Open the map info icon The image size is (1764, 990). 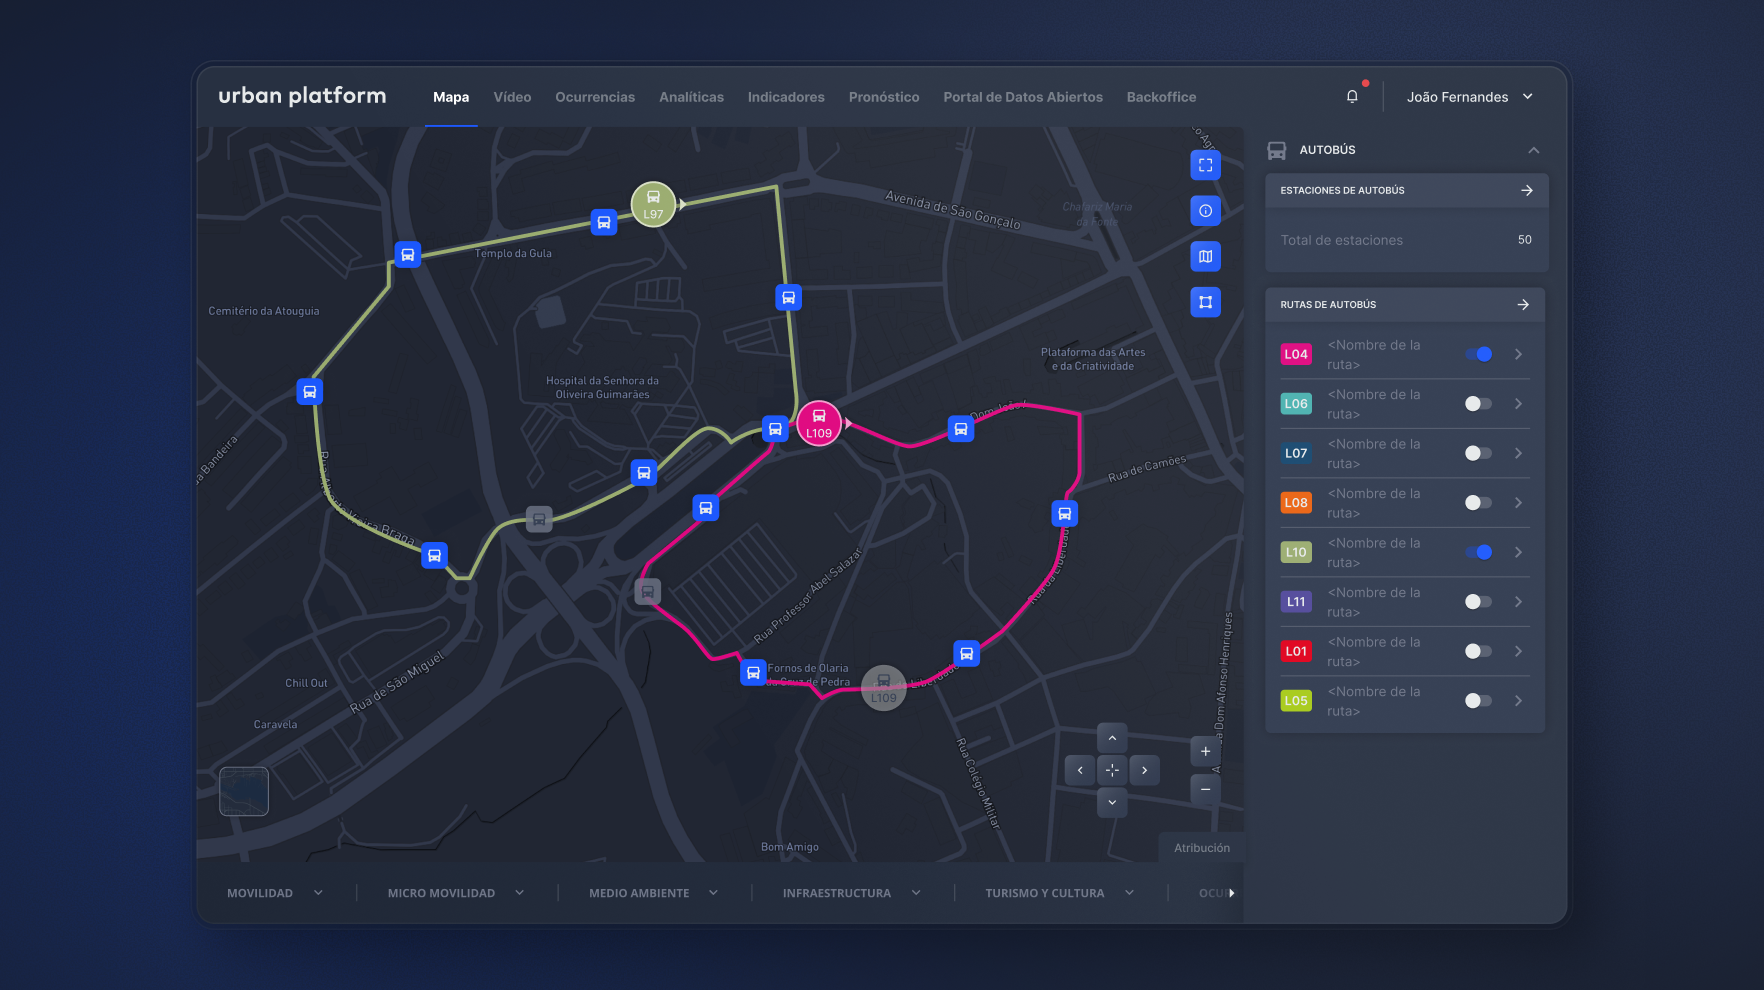coord(1205,211)
